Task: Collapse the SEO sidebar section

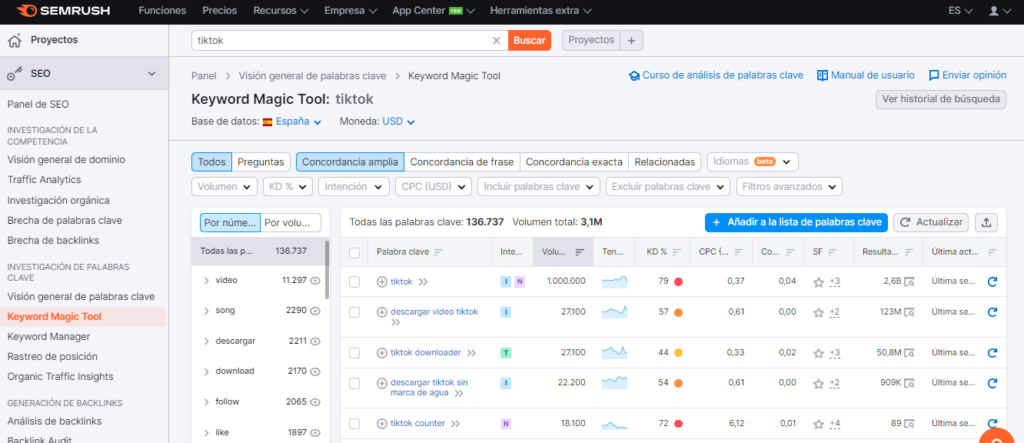Action: coord(152,74)
